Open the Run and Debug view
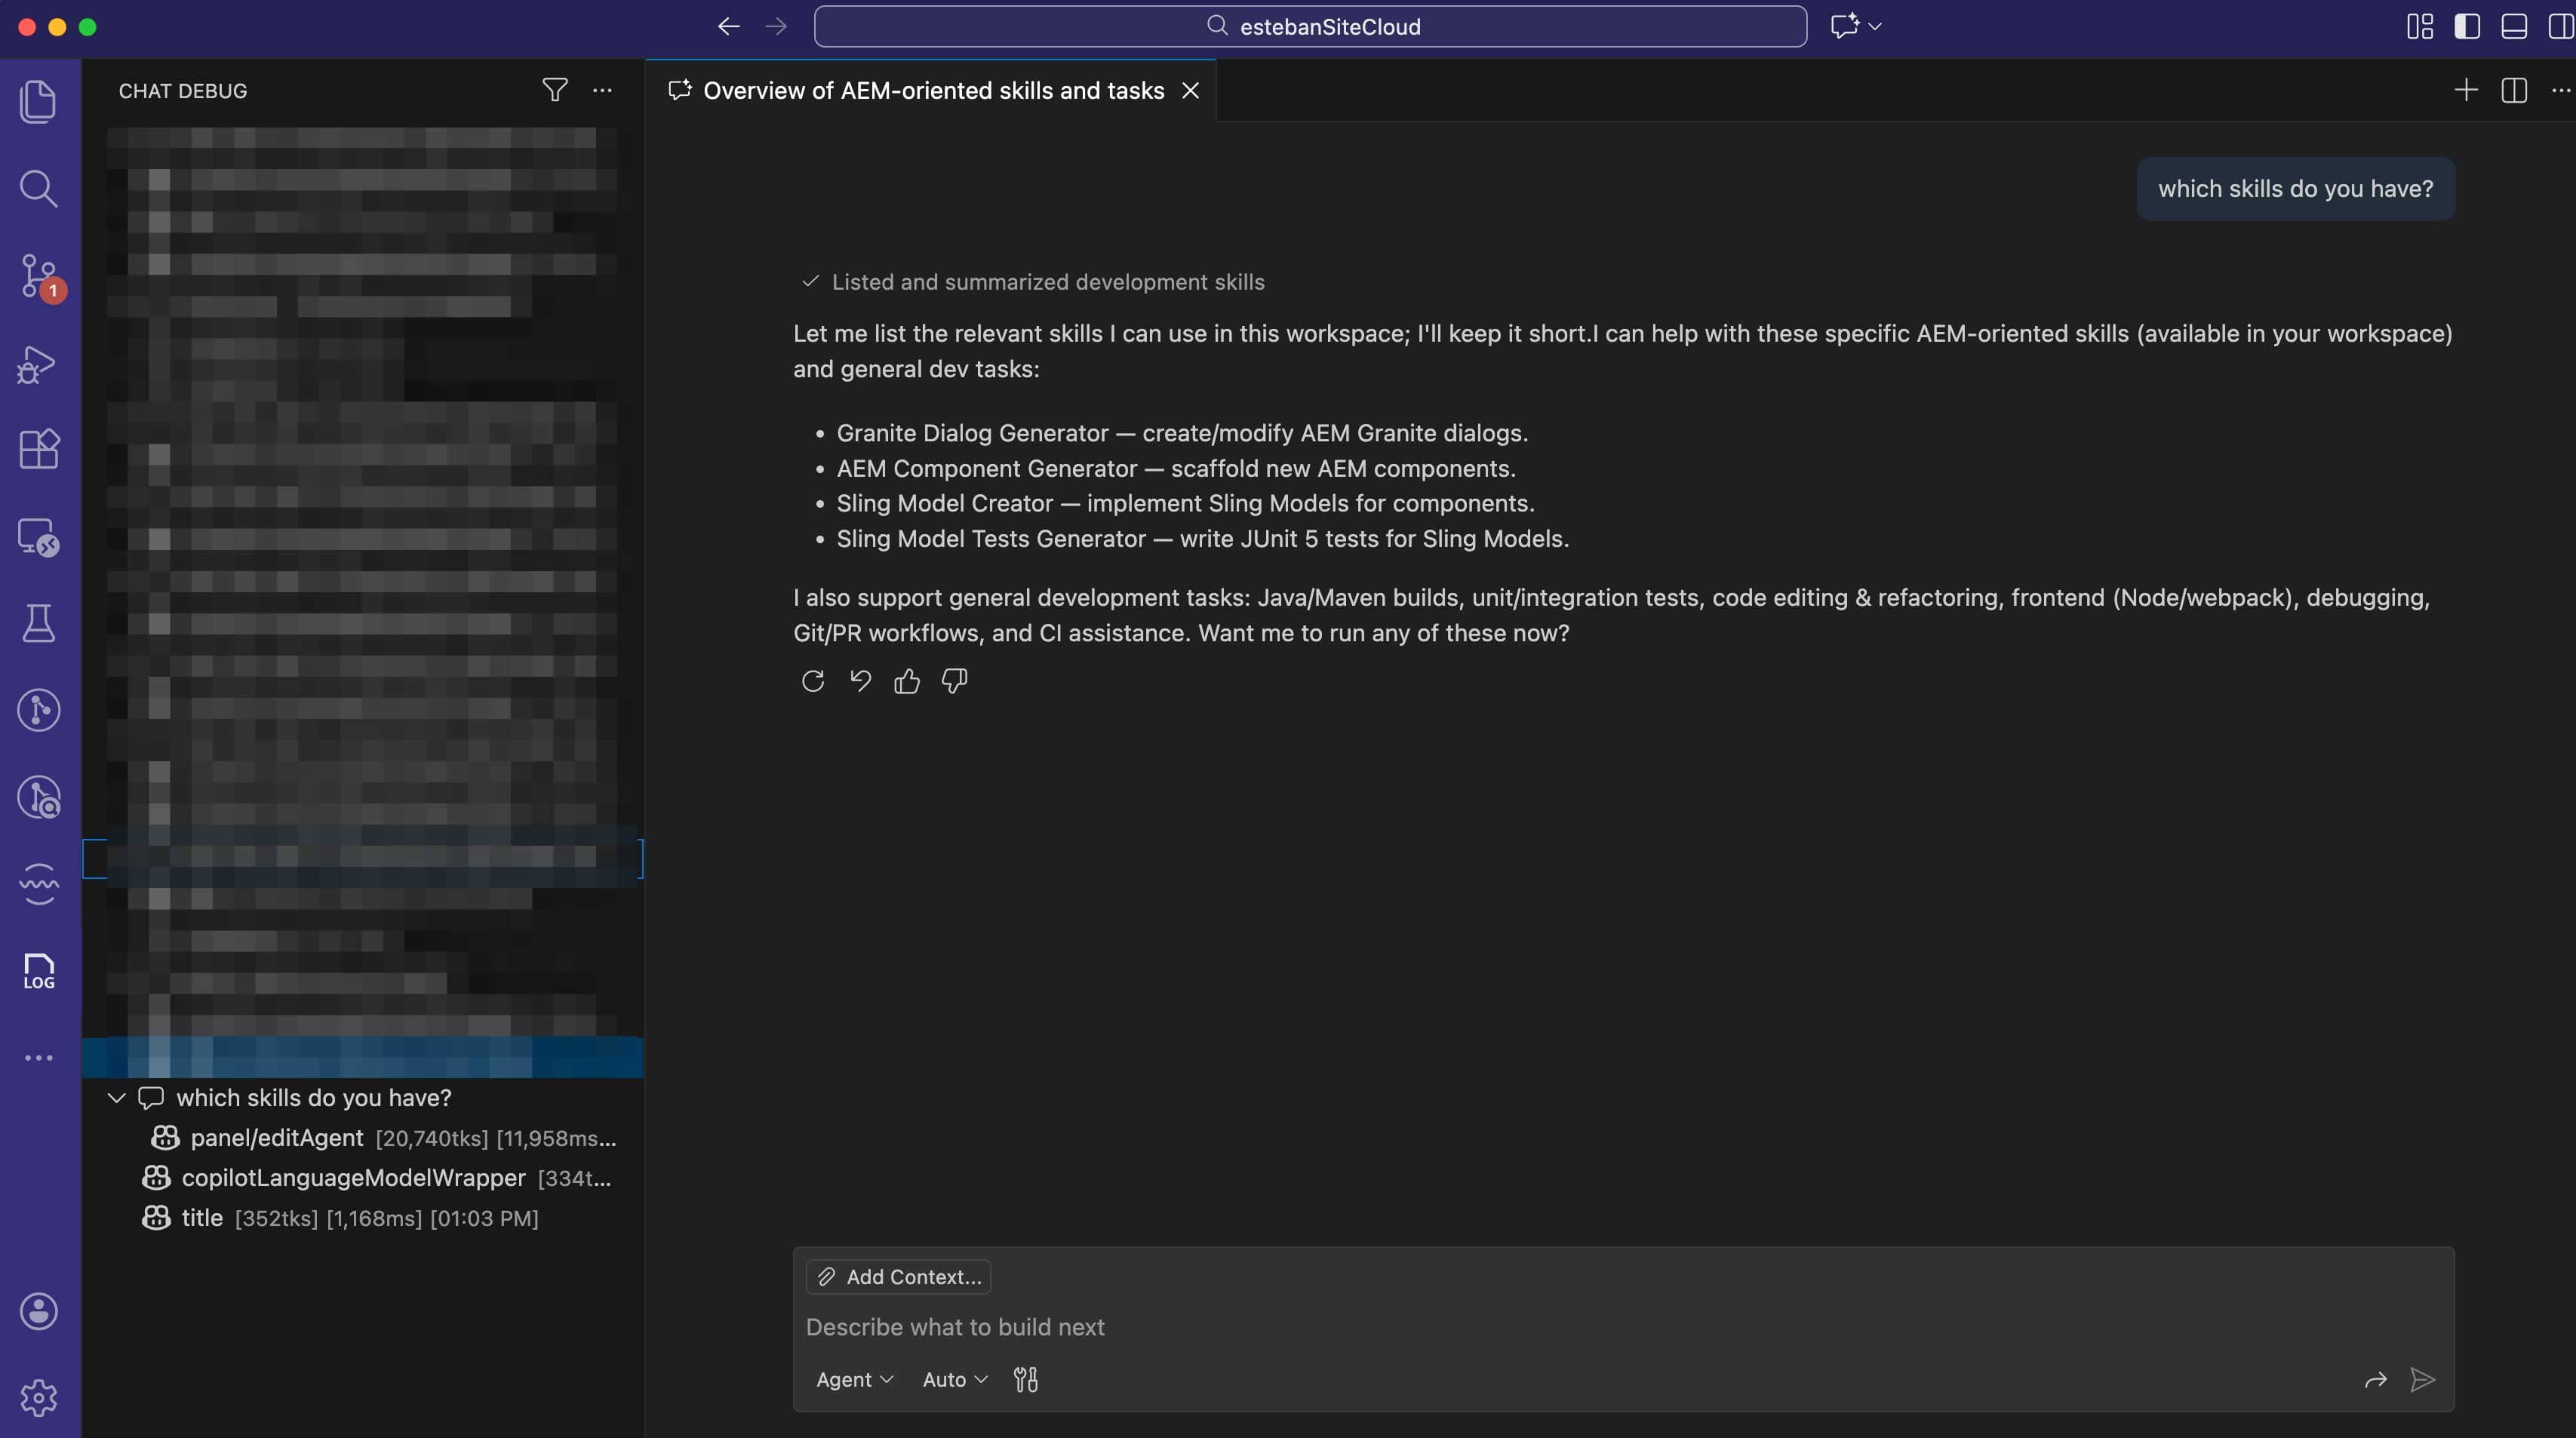 [38, 364]
